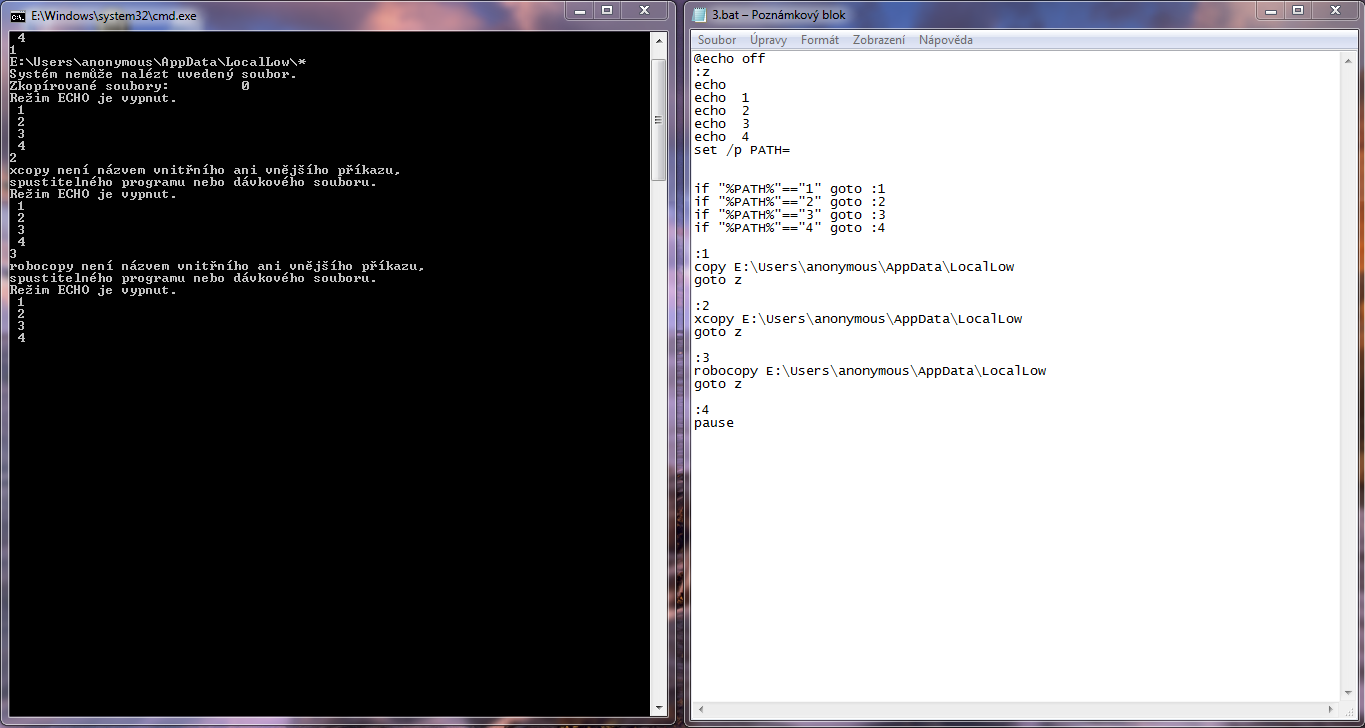
Task: Click the "3.bat – Poznámkový blok" title text
Action: 779,15
